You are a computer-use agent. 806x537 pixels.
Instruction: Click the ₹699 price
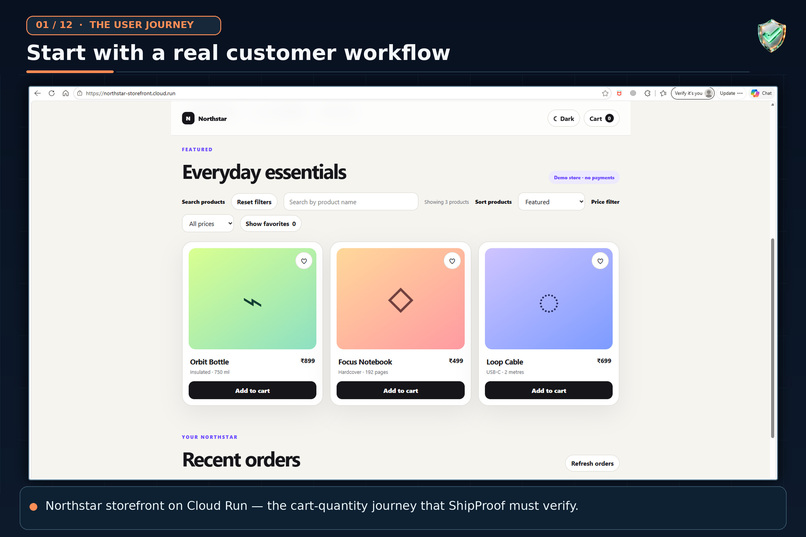(604, 361)
